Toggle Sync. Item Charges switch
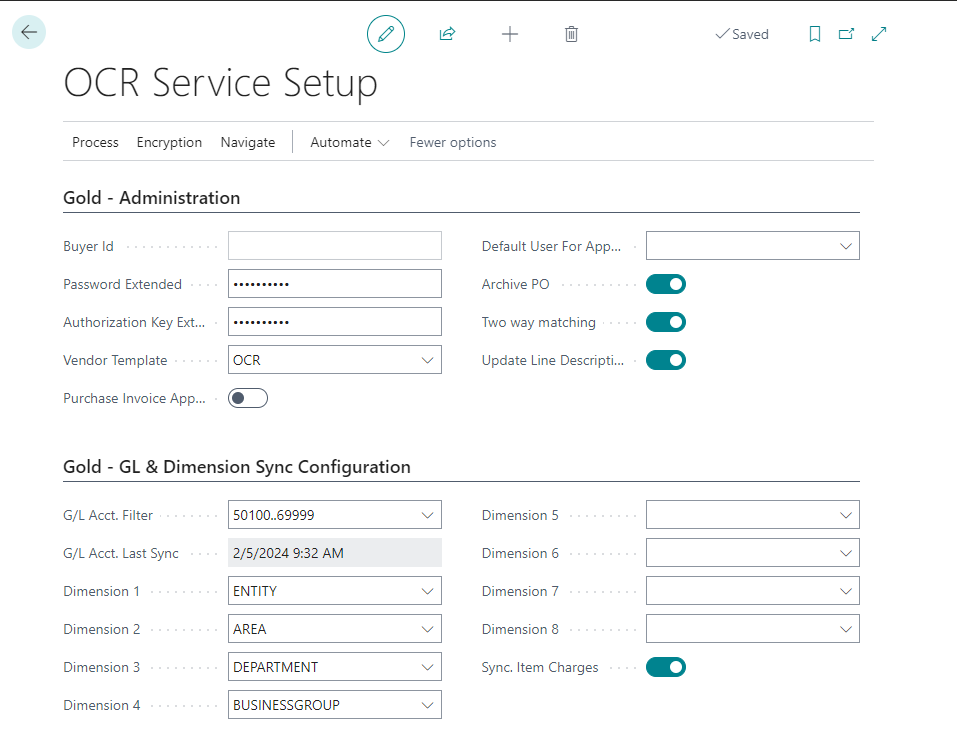The height and width of the screenshot is (751, 957). click(666, 667)
